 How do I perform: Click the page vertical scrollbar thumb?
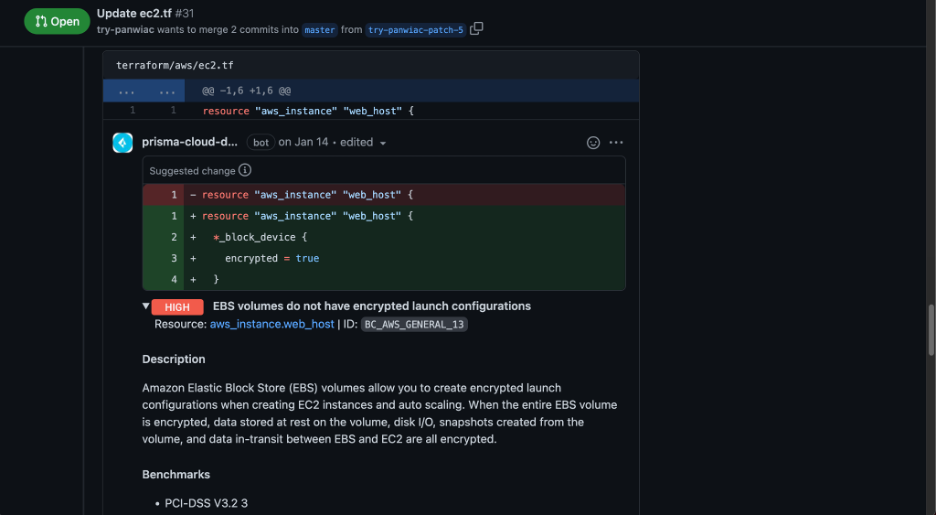coord(931,330)
